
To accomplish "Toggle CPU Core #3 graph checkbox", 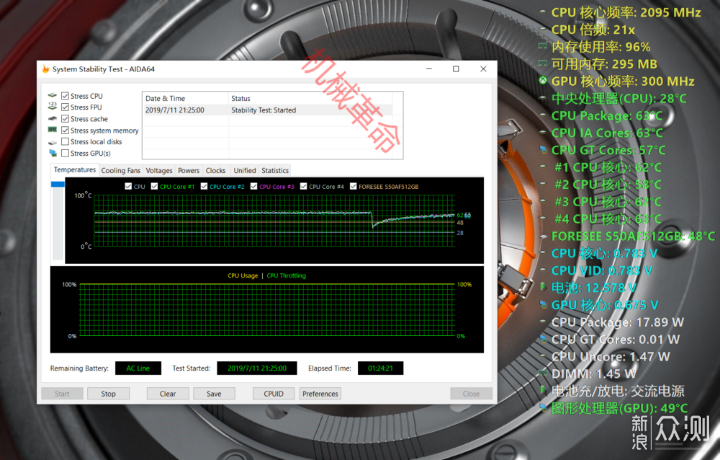I will 253,186.
